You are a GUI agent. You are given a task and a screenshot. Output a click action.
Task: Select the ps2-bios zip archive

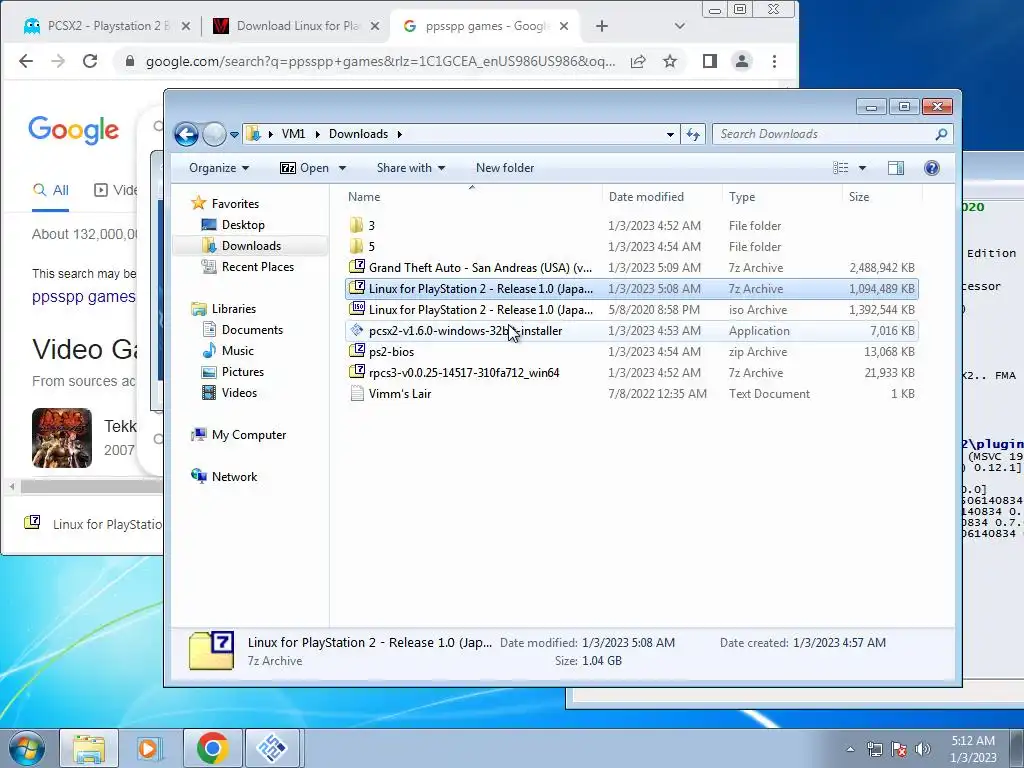coord(632,351)
